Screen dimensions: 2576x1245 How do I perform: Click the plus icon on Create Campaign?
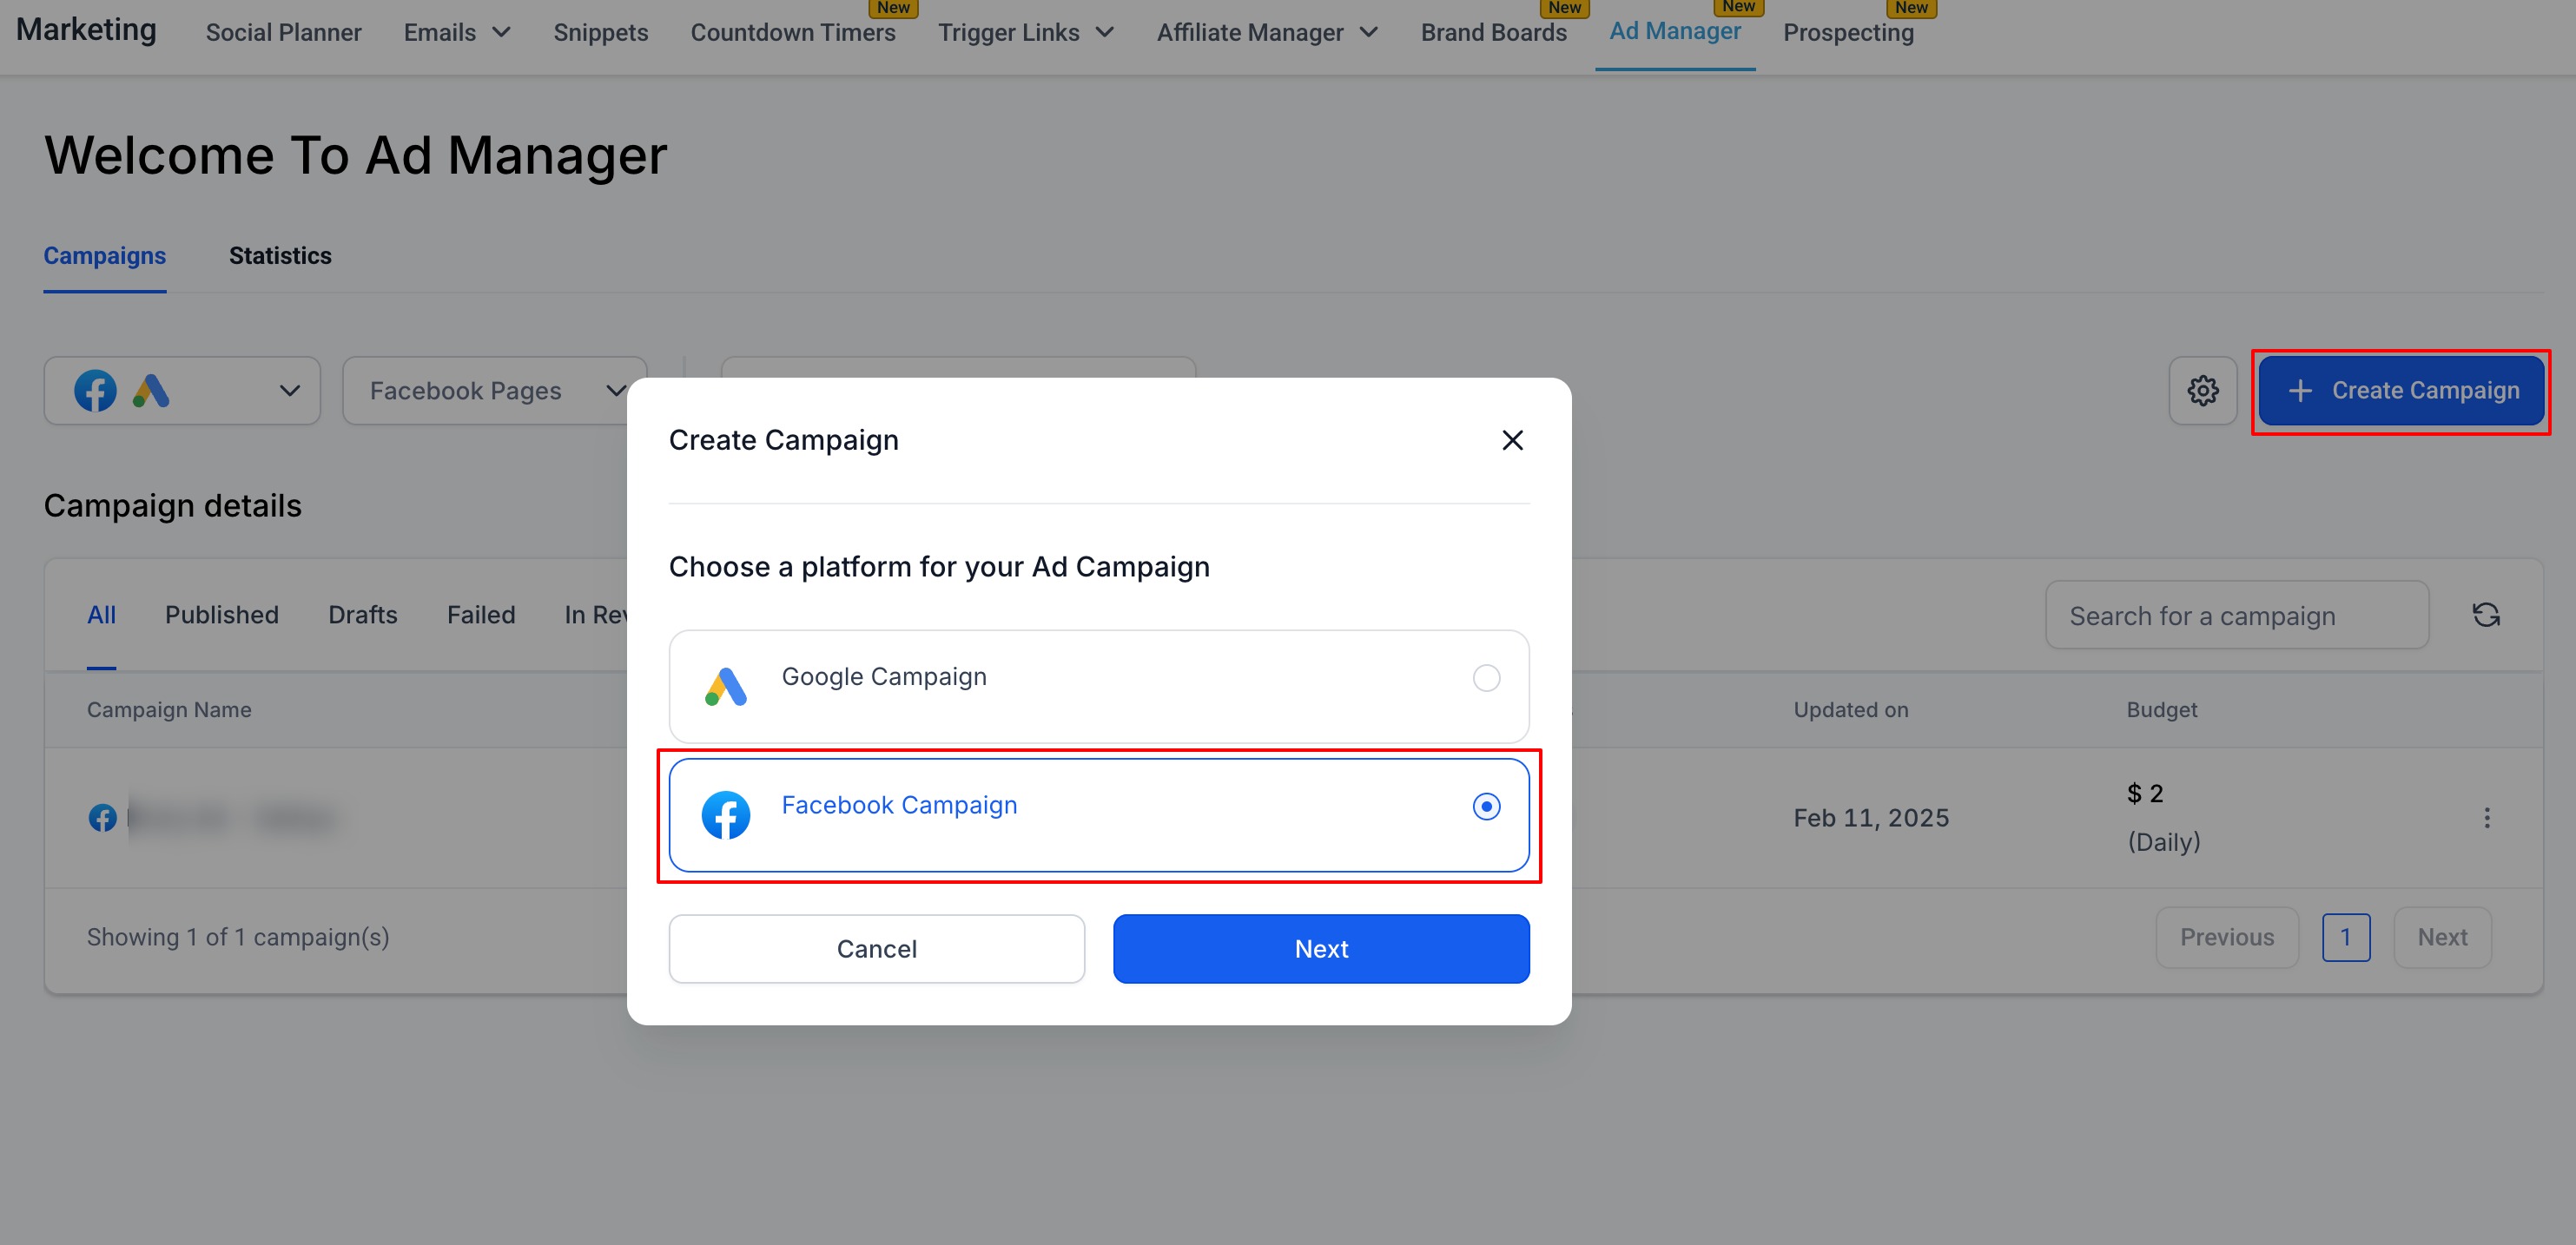(2300, 390)
